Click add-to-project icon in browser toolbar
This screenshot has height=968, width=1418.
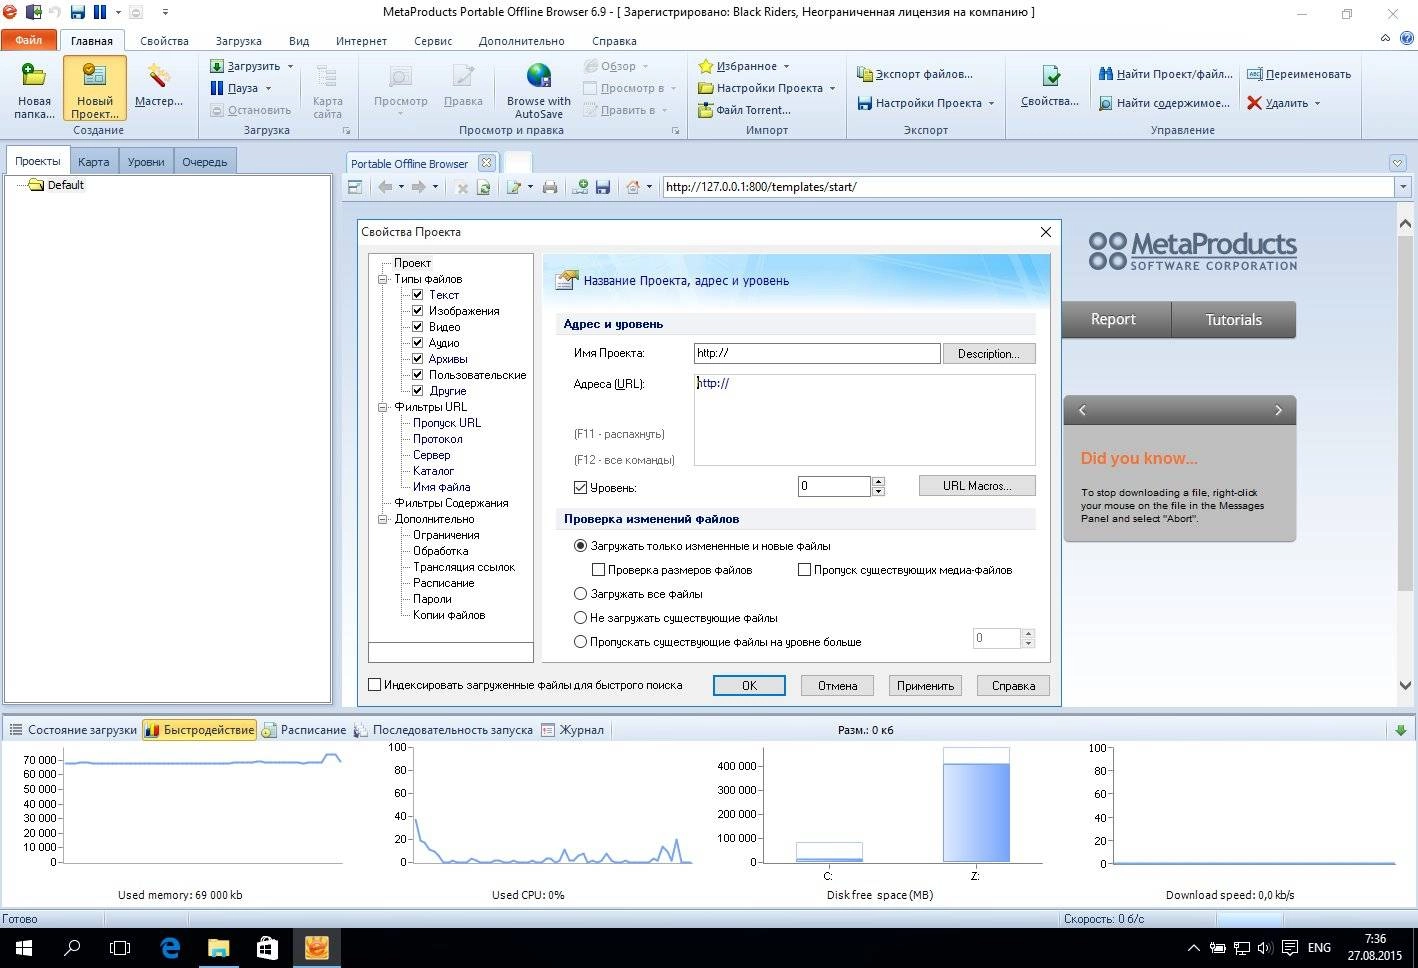tap(580, 187)
